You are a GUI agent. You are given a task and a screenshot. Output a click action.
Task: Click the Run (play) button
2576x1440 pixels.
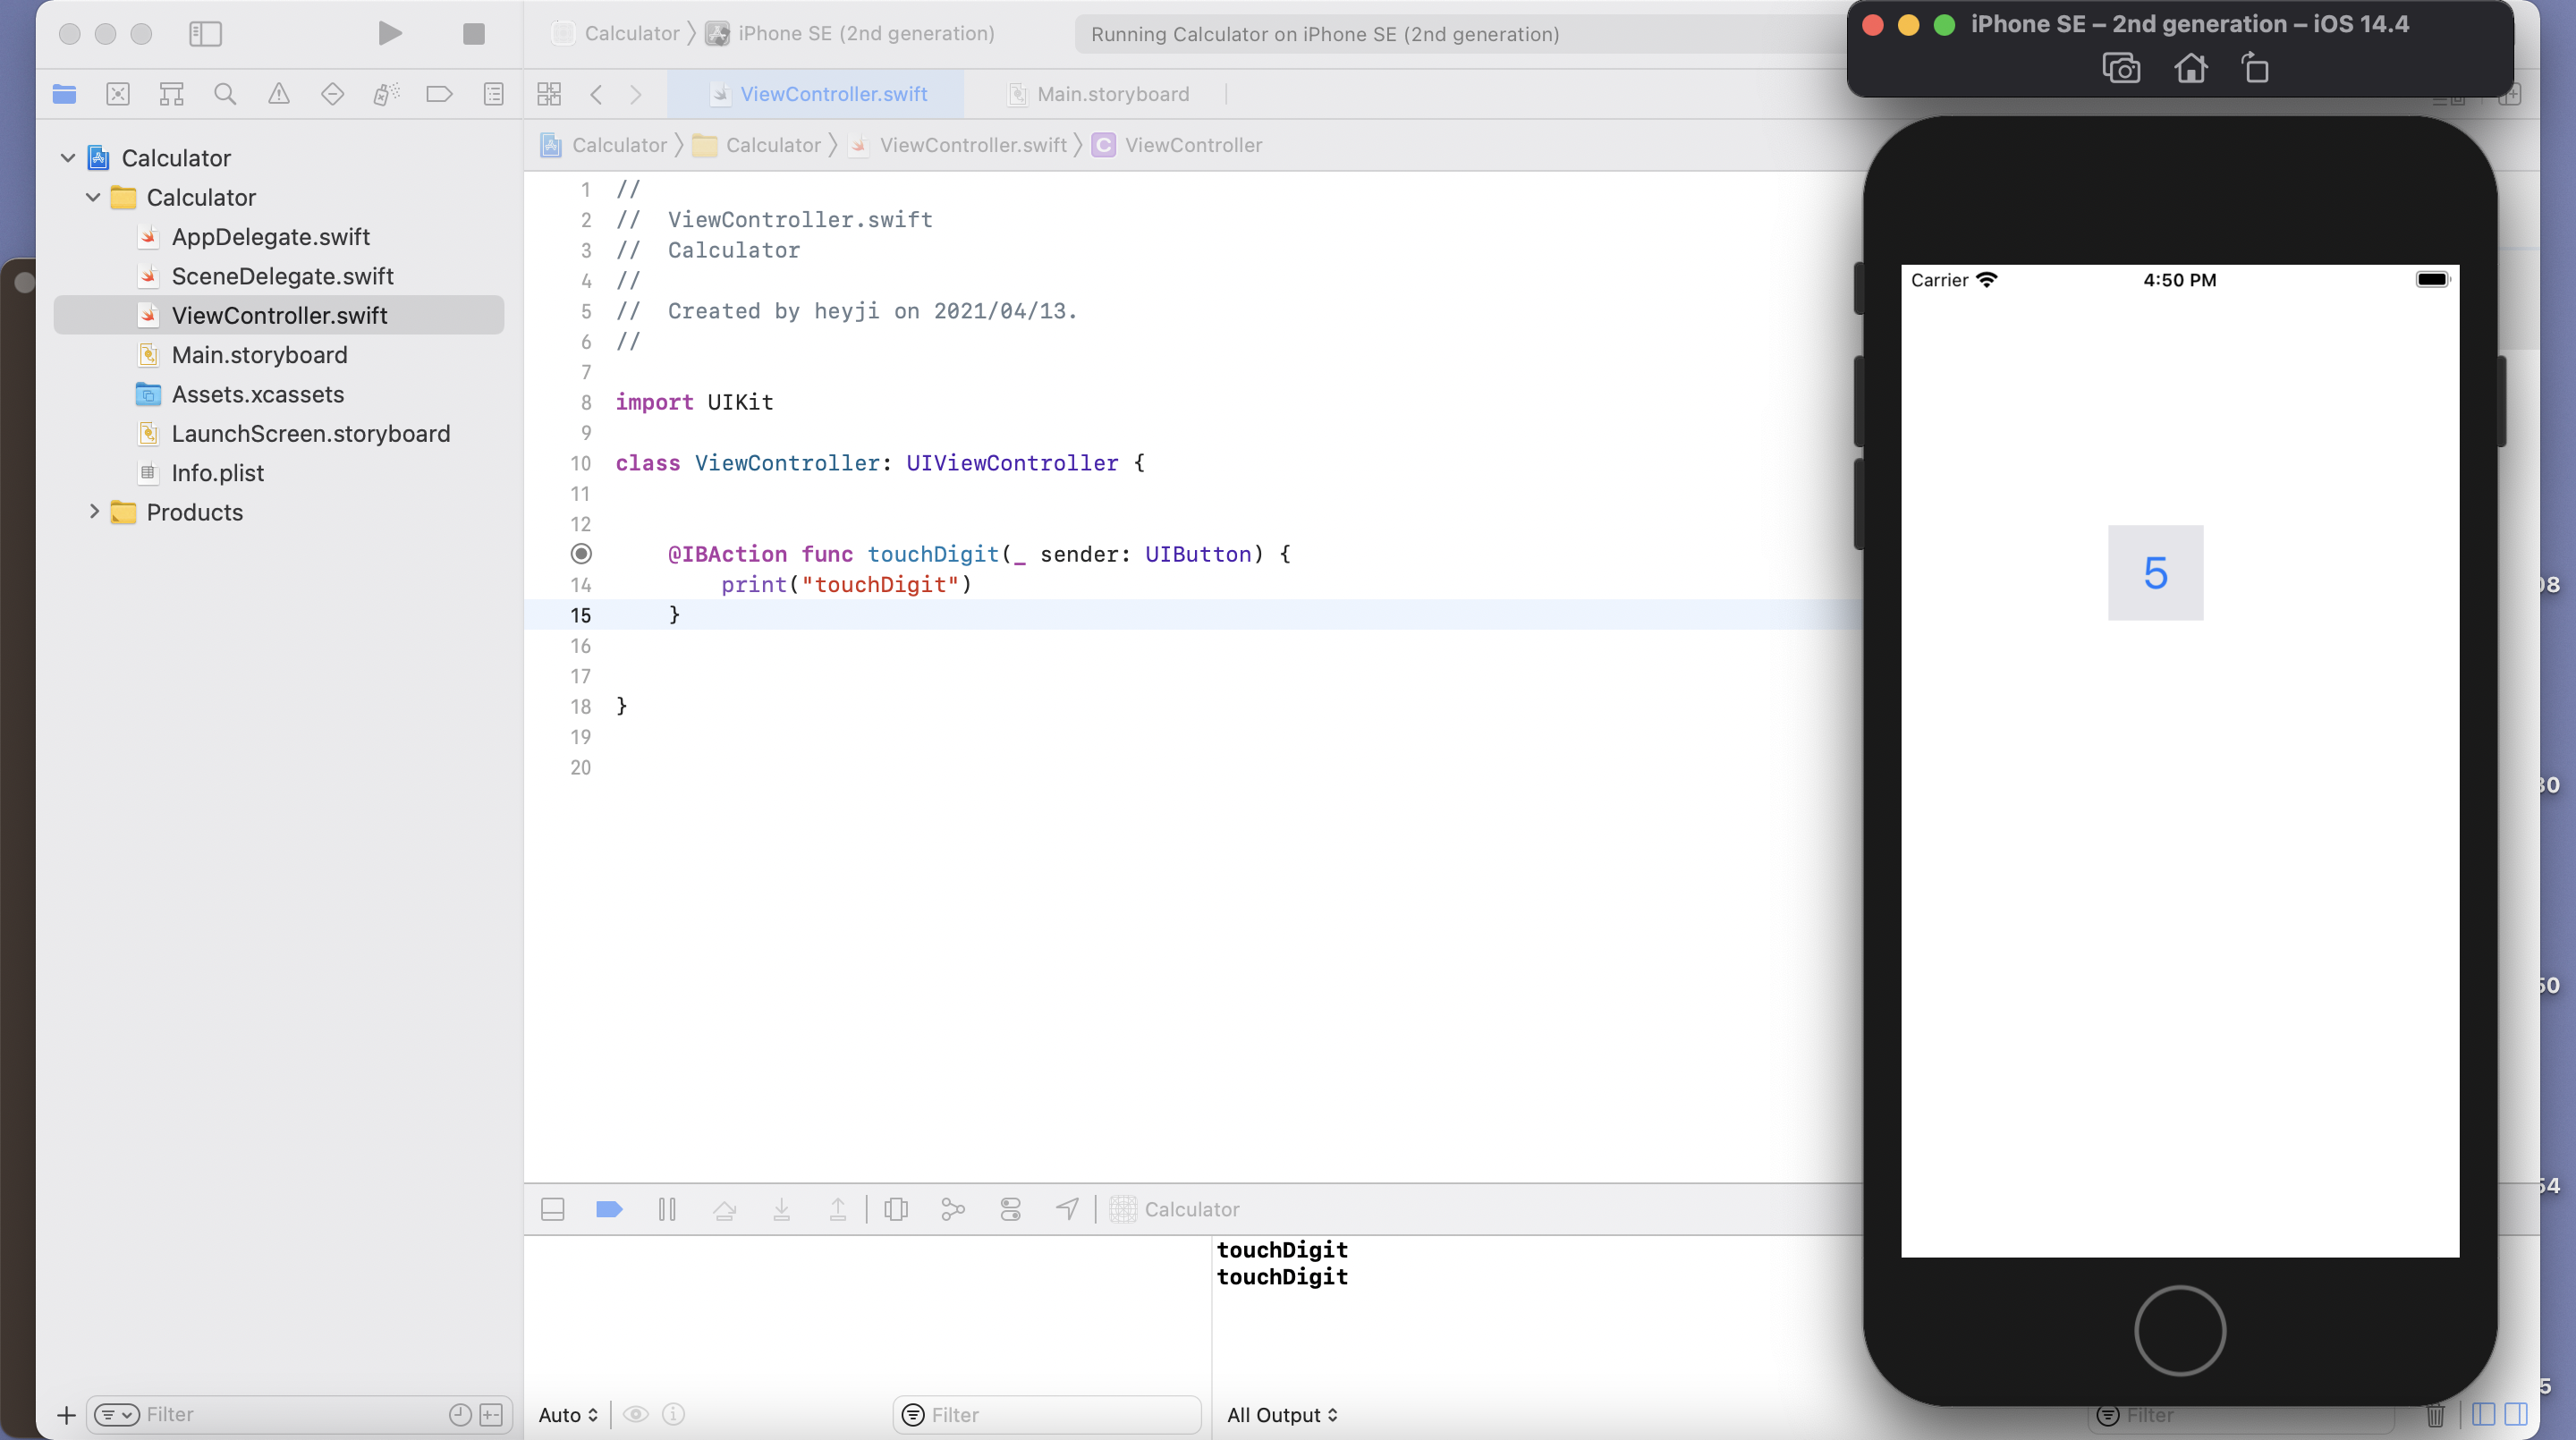pos(390,34)
